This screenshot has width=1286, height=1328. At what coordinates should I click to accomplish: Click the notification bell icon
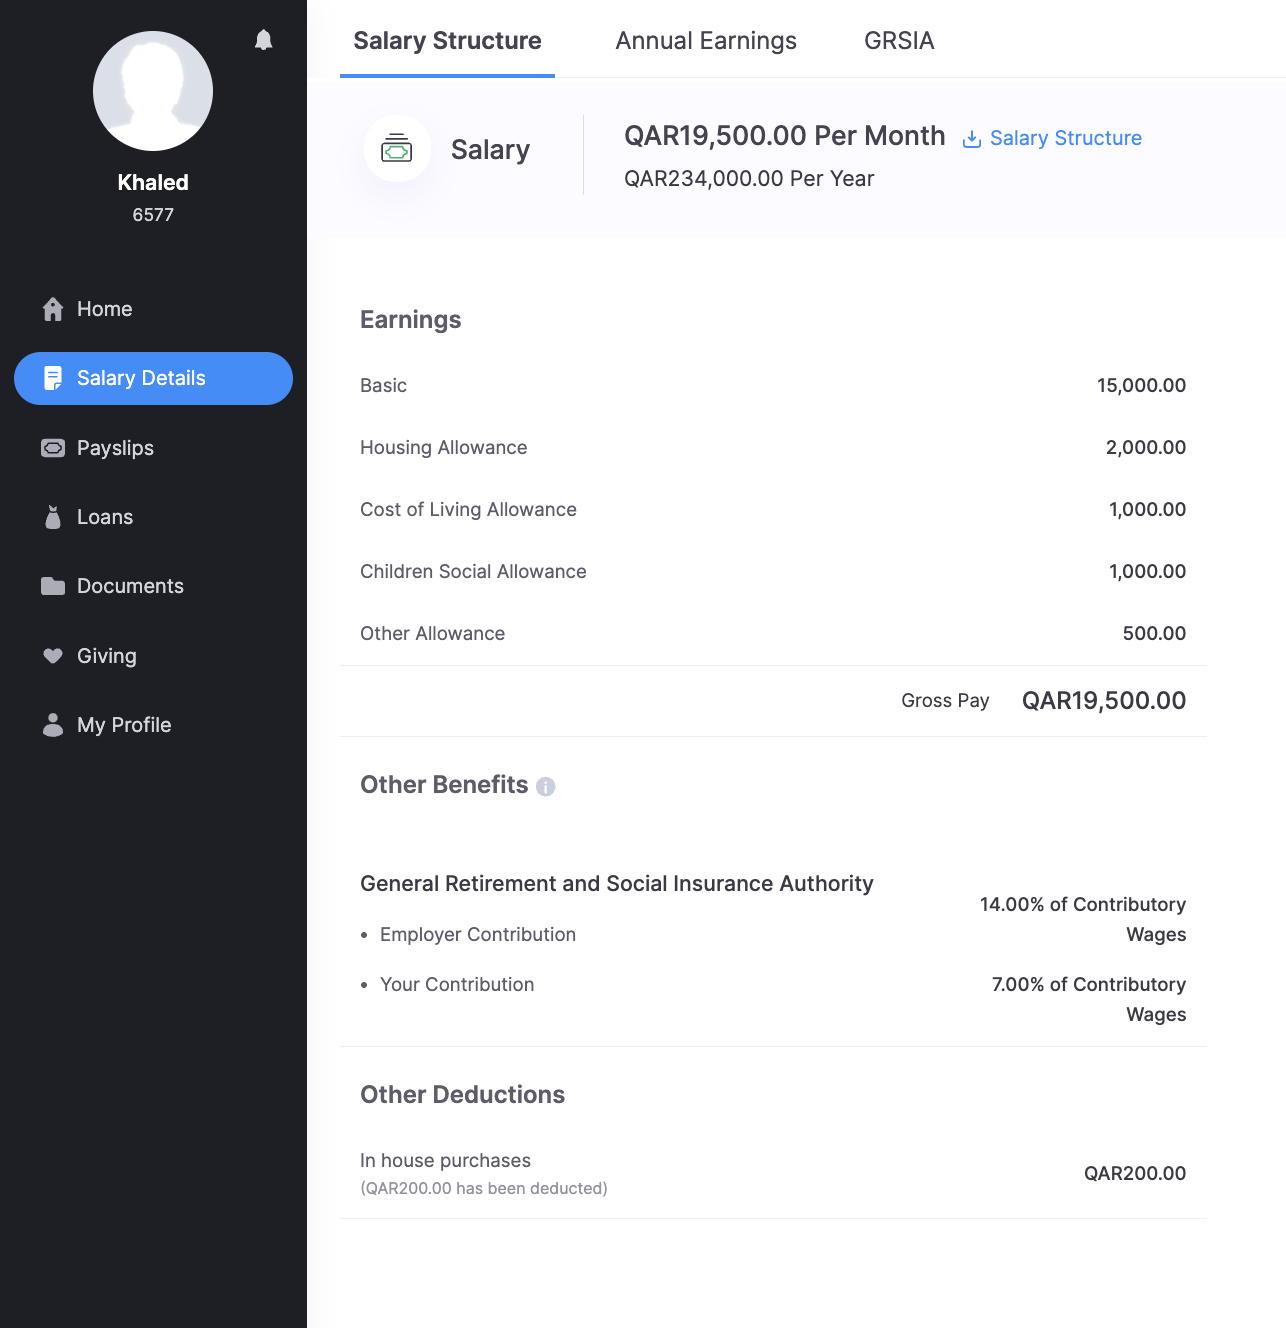[263, 40]
